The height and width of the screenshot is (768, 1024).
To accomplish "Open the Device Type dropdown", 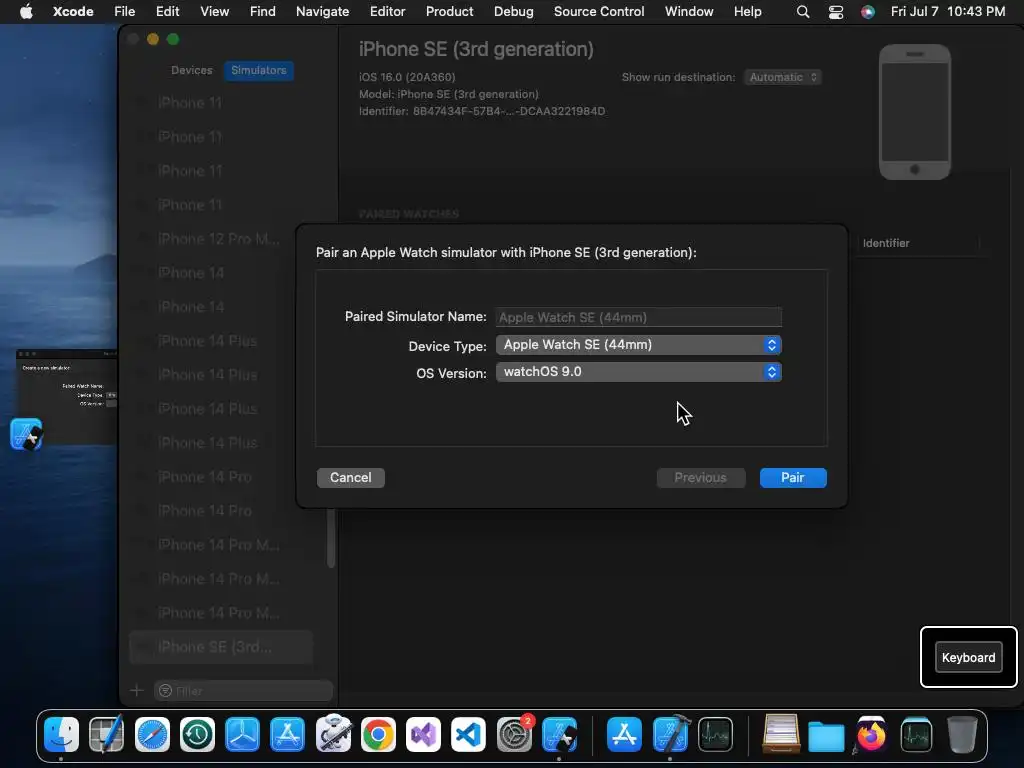I will [639, 345].
